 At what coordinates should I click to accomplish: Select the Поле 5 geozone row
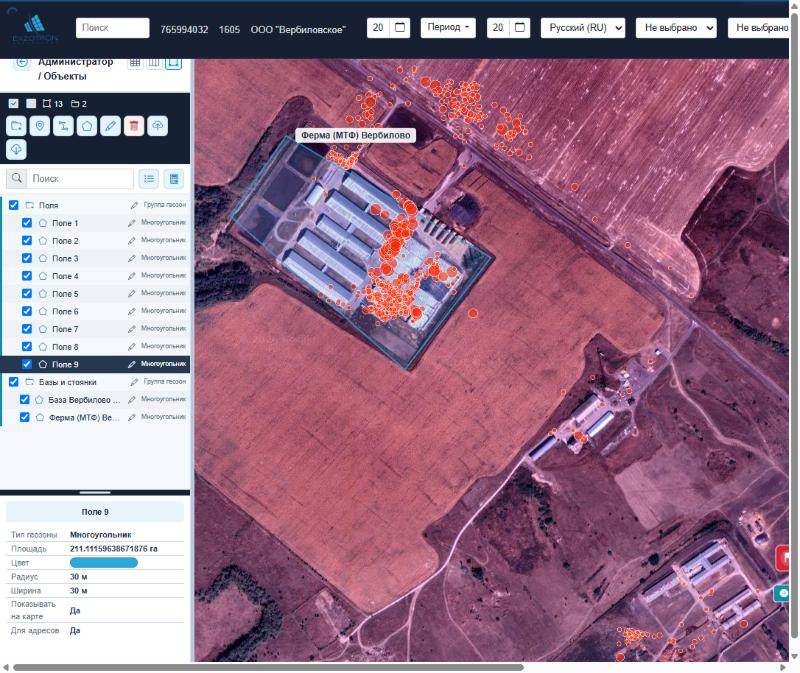click(95, 294)
